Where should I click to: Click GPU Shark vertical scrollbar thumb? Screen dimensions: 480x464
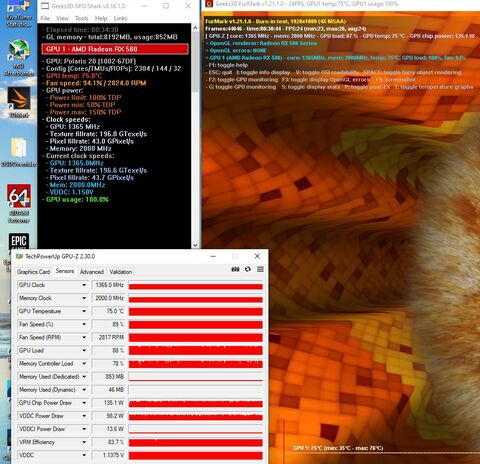(195, 62)
